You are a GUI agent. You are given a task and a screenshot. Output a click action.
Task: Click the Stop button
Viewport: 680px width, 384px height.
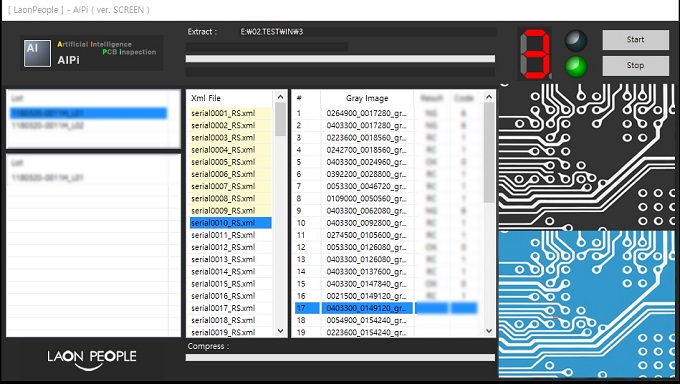635,66
